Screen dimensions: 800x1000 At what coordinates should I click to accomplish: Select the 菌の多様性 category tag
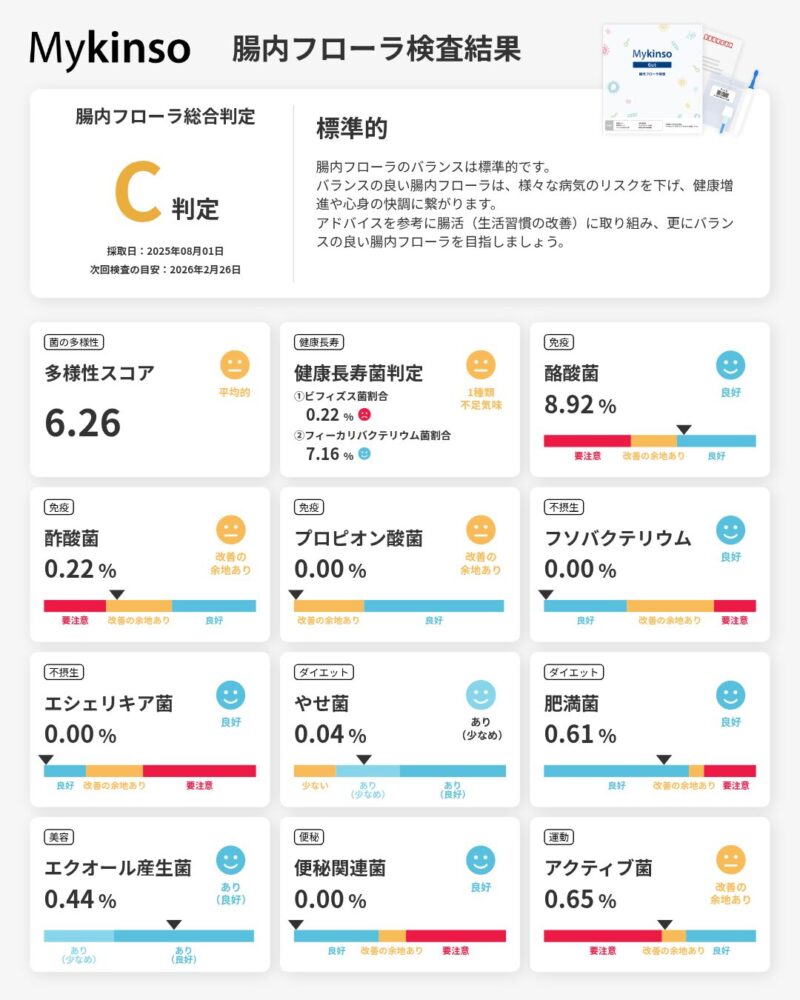point(75,342)
